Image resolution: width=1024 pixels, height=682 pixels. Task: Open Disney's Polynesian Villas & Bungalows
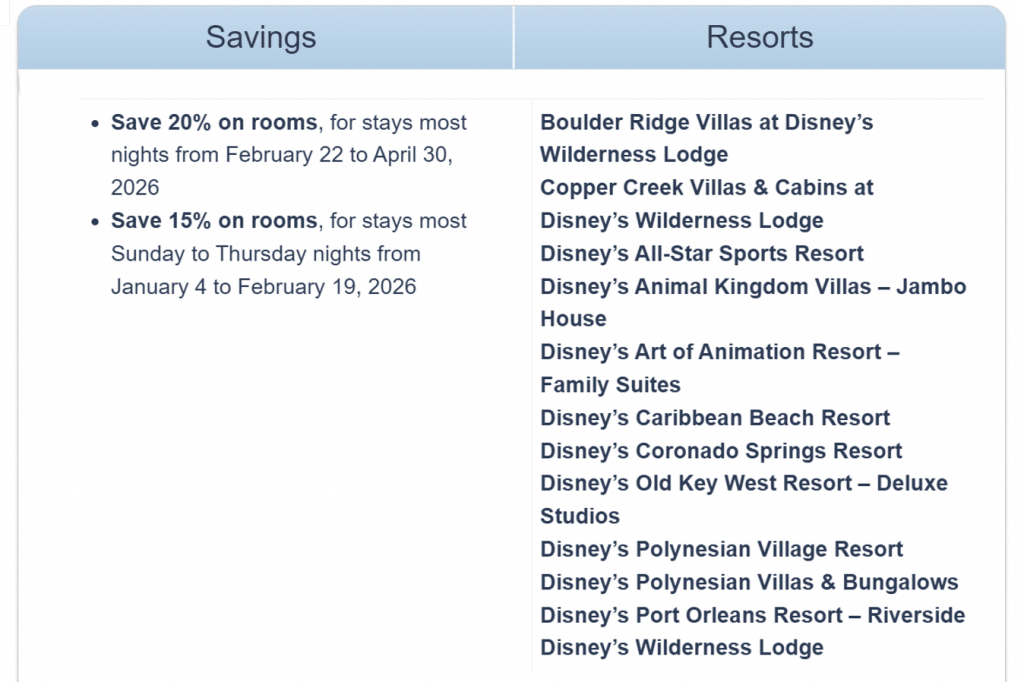pyautogui.click(x=749, y=582)
